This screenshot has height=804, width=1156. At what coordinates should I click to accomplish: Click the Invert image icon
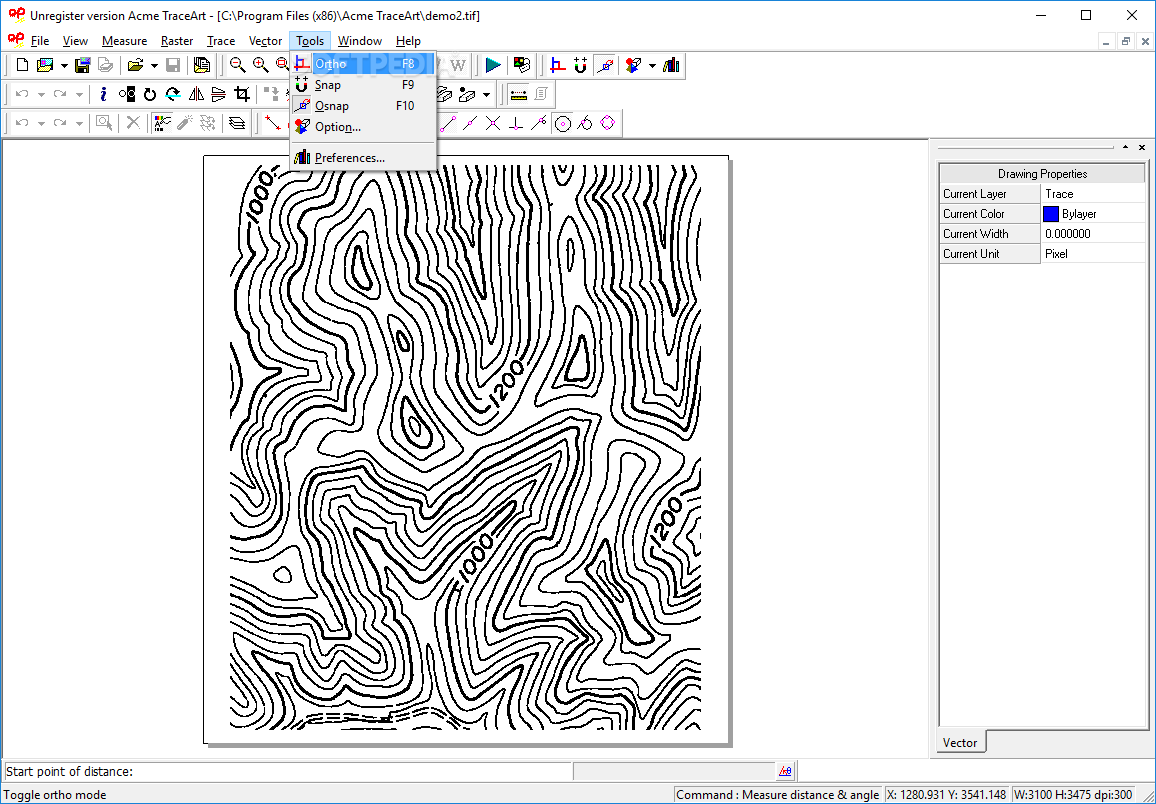pos(127,94)
